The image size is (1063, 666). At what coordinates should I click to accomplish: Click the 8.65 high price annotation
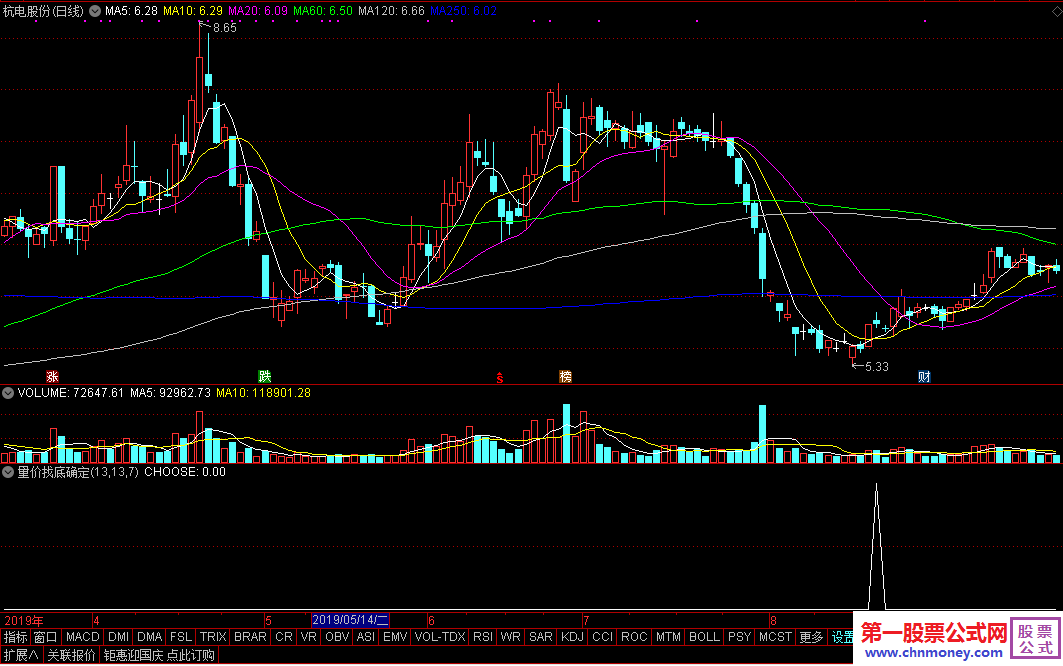pyautogui.click(x=224, y=28)
